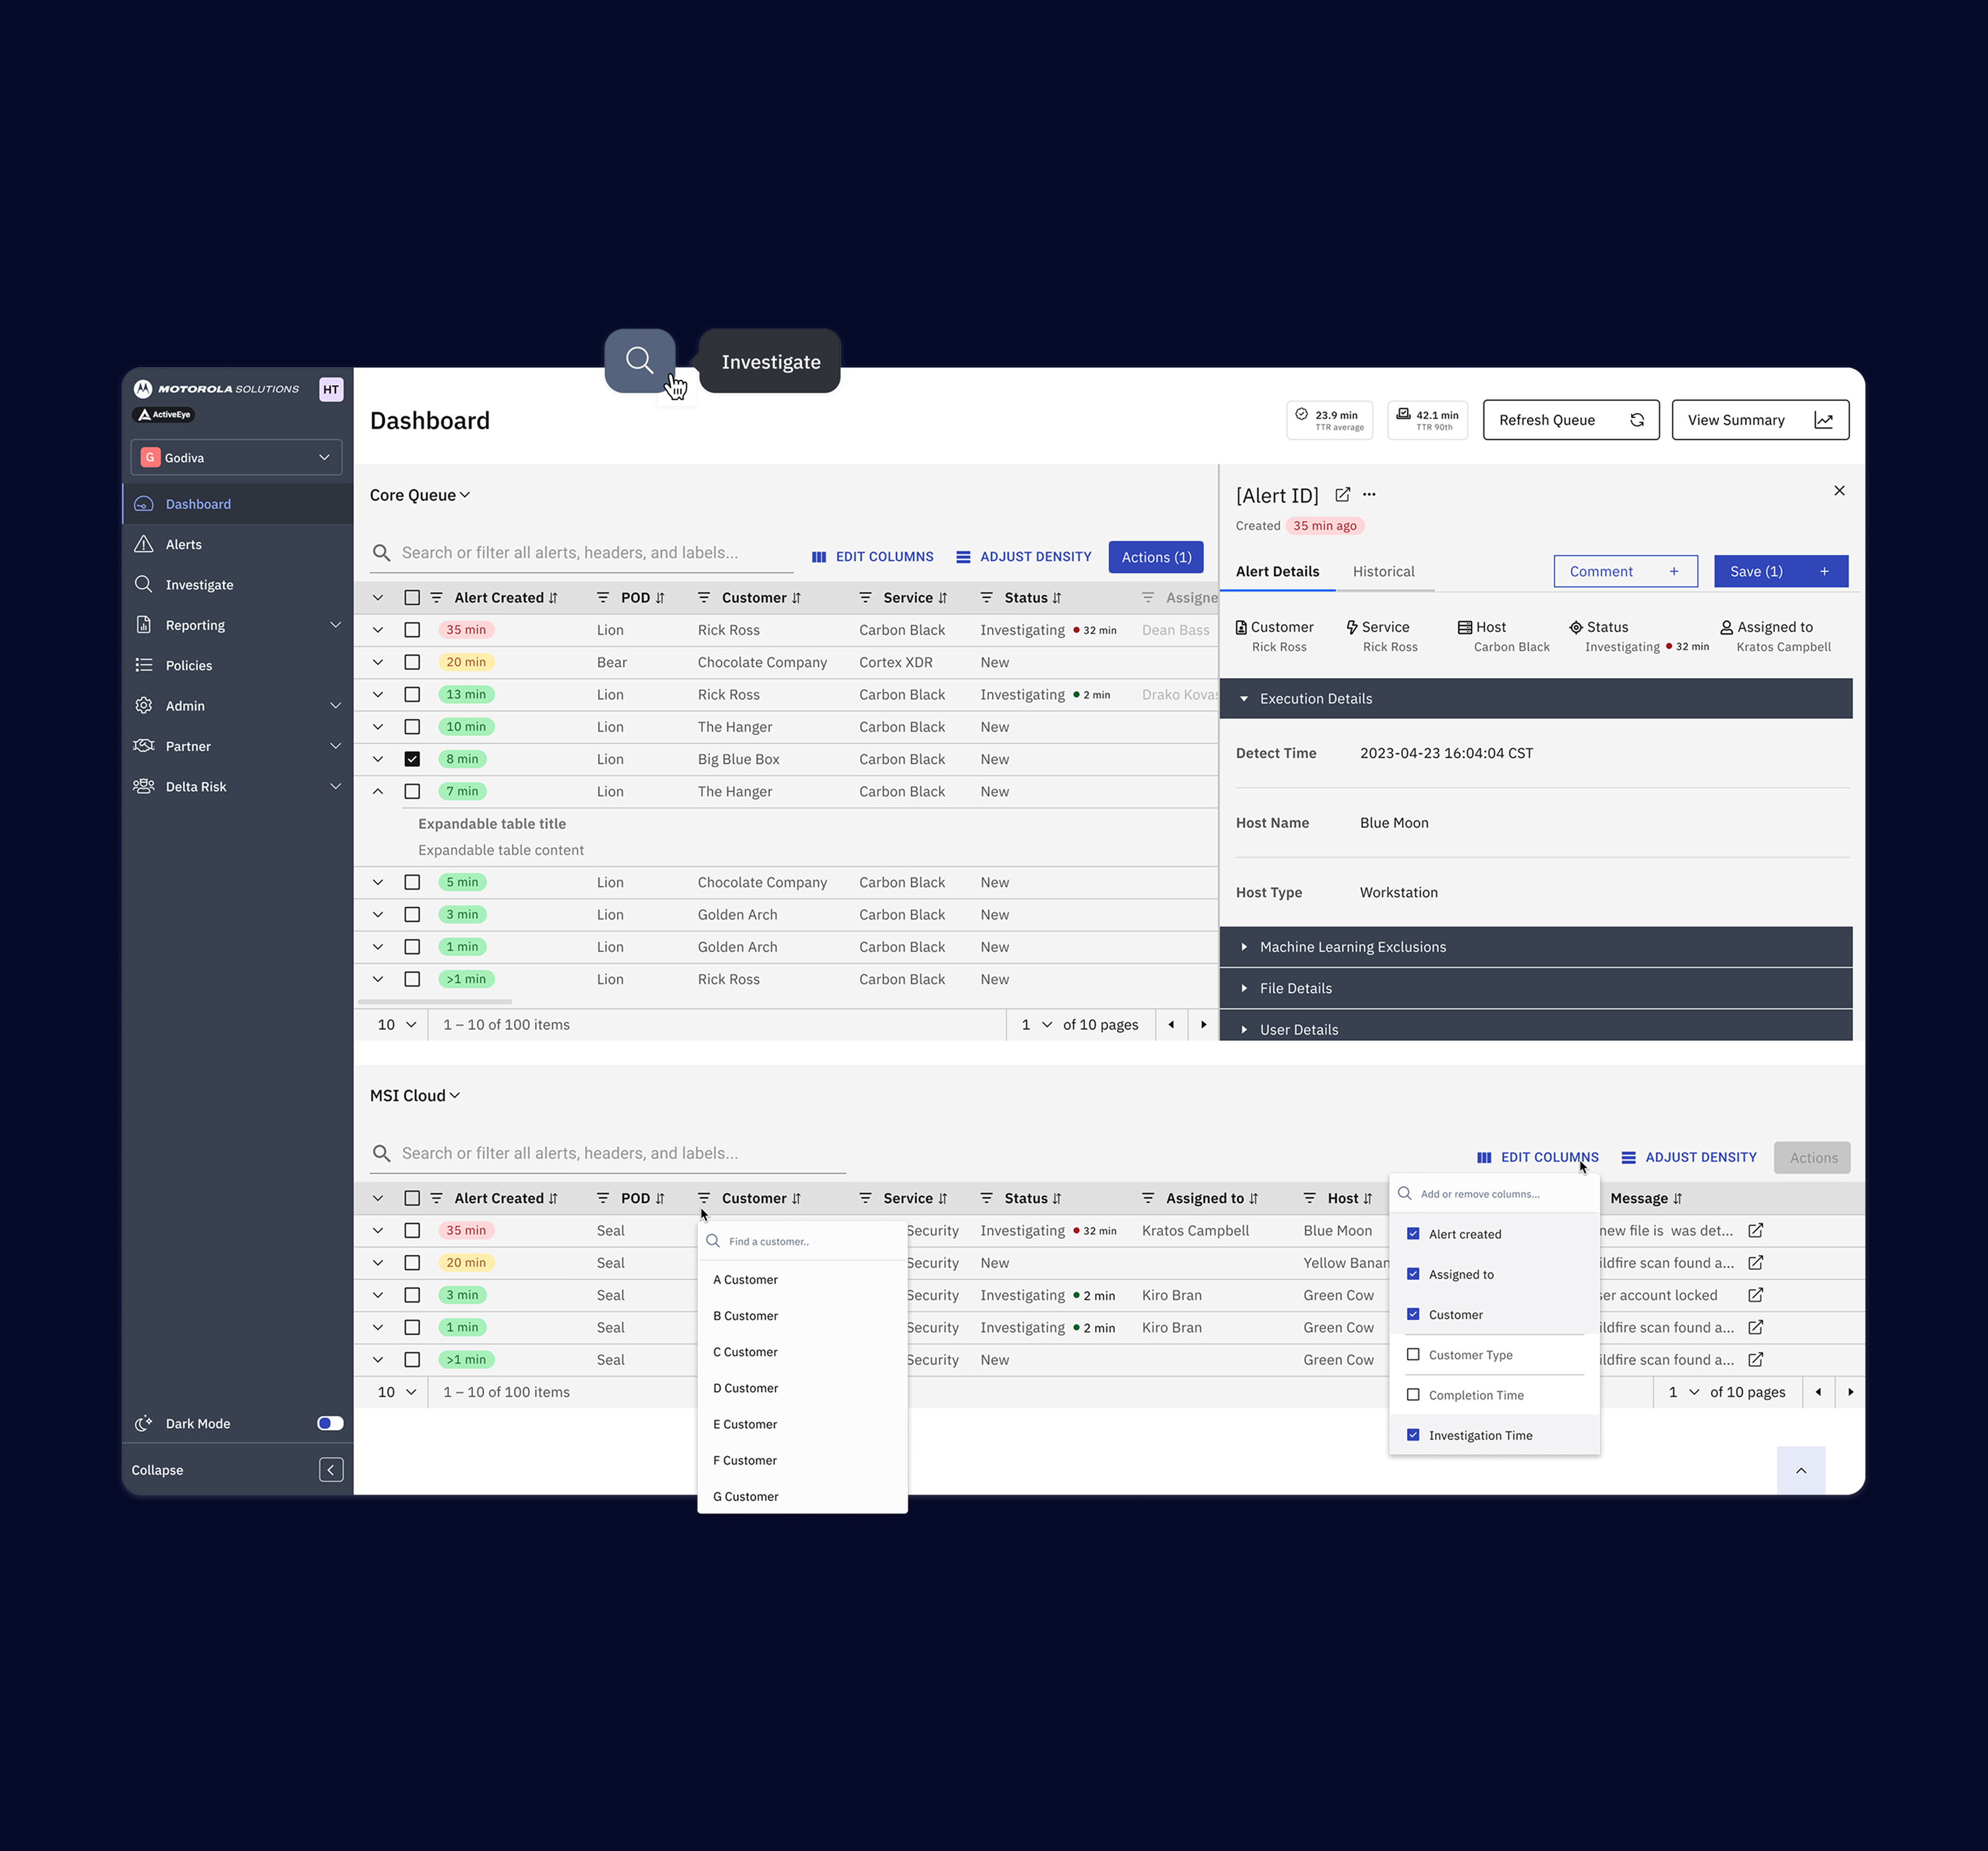Image resolution: width=1988 pixels, height=1851 pixels.
Task: Open external link for new file message row
Action: 1755,1230
